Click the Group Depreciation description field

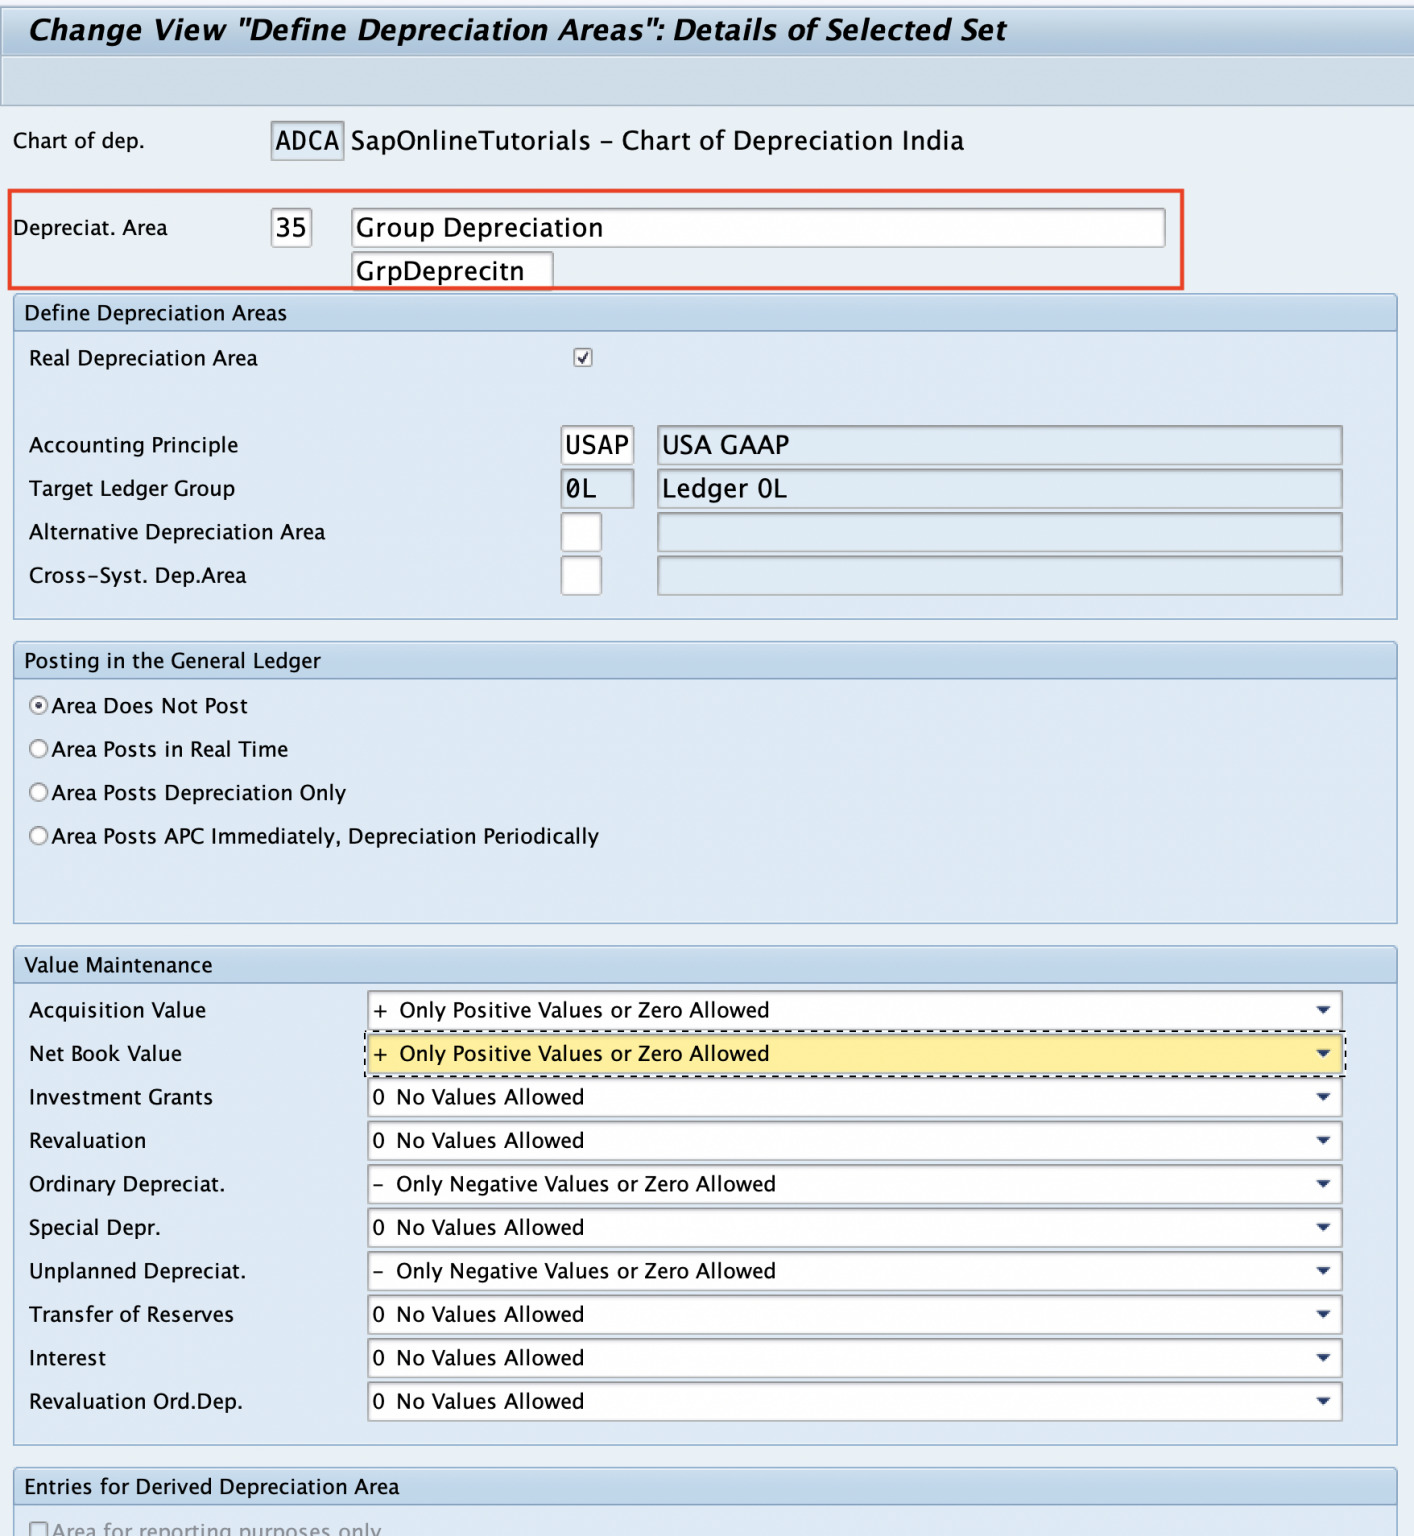[x=758, y=228]
